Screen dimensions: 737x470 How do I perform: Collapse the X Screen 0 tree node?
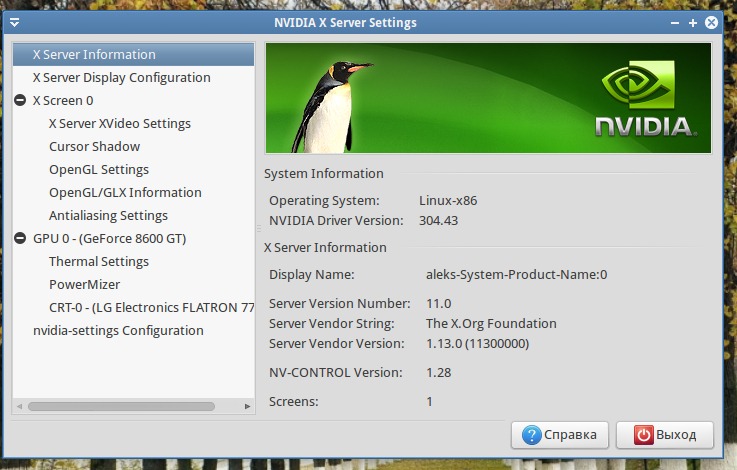click(20, 100)
